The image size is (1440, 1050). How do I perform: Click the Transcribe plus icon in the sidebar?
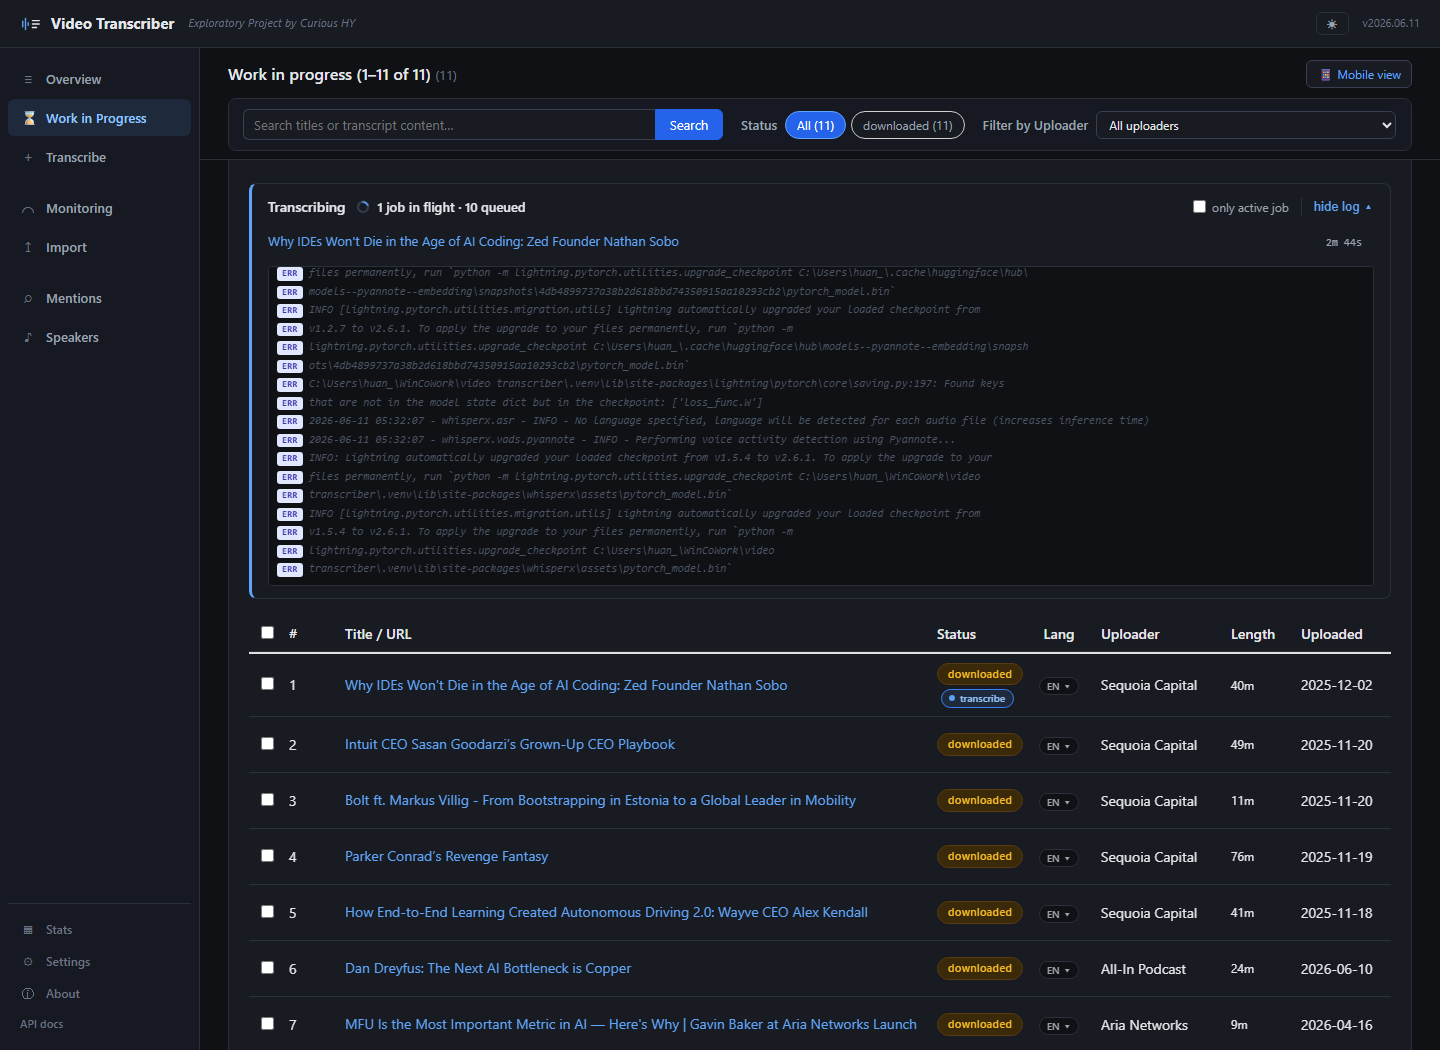click(28, 157)
